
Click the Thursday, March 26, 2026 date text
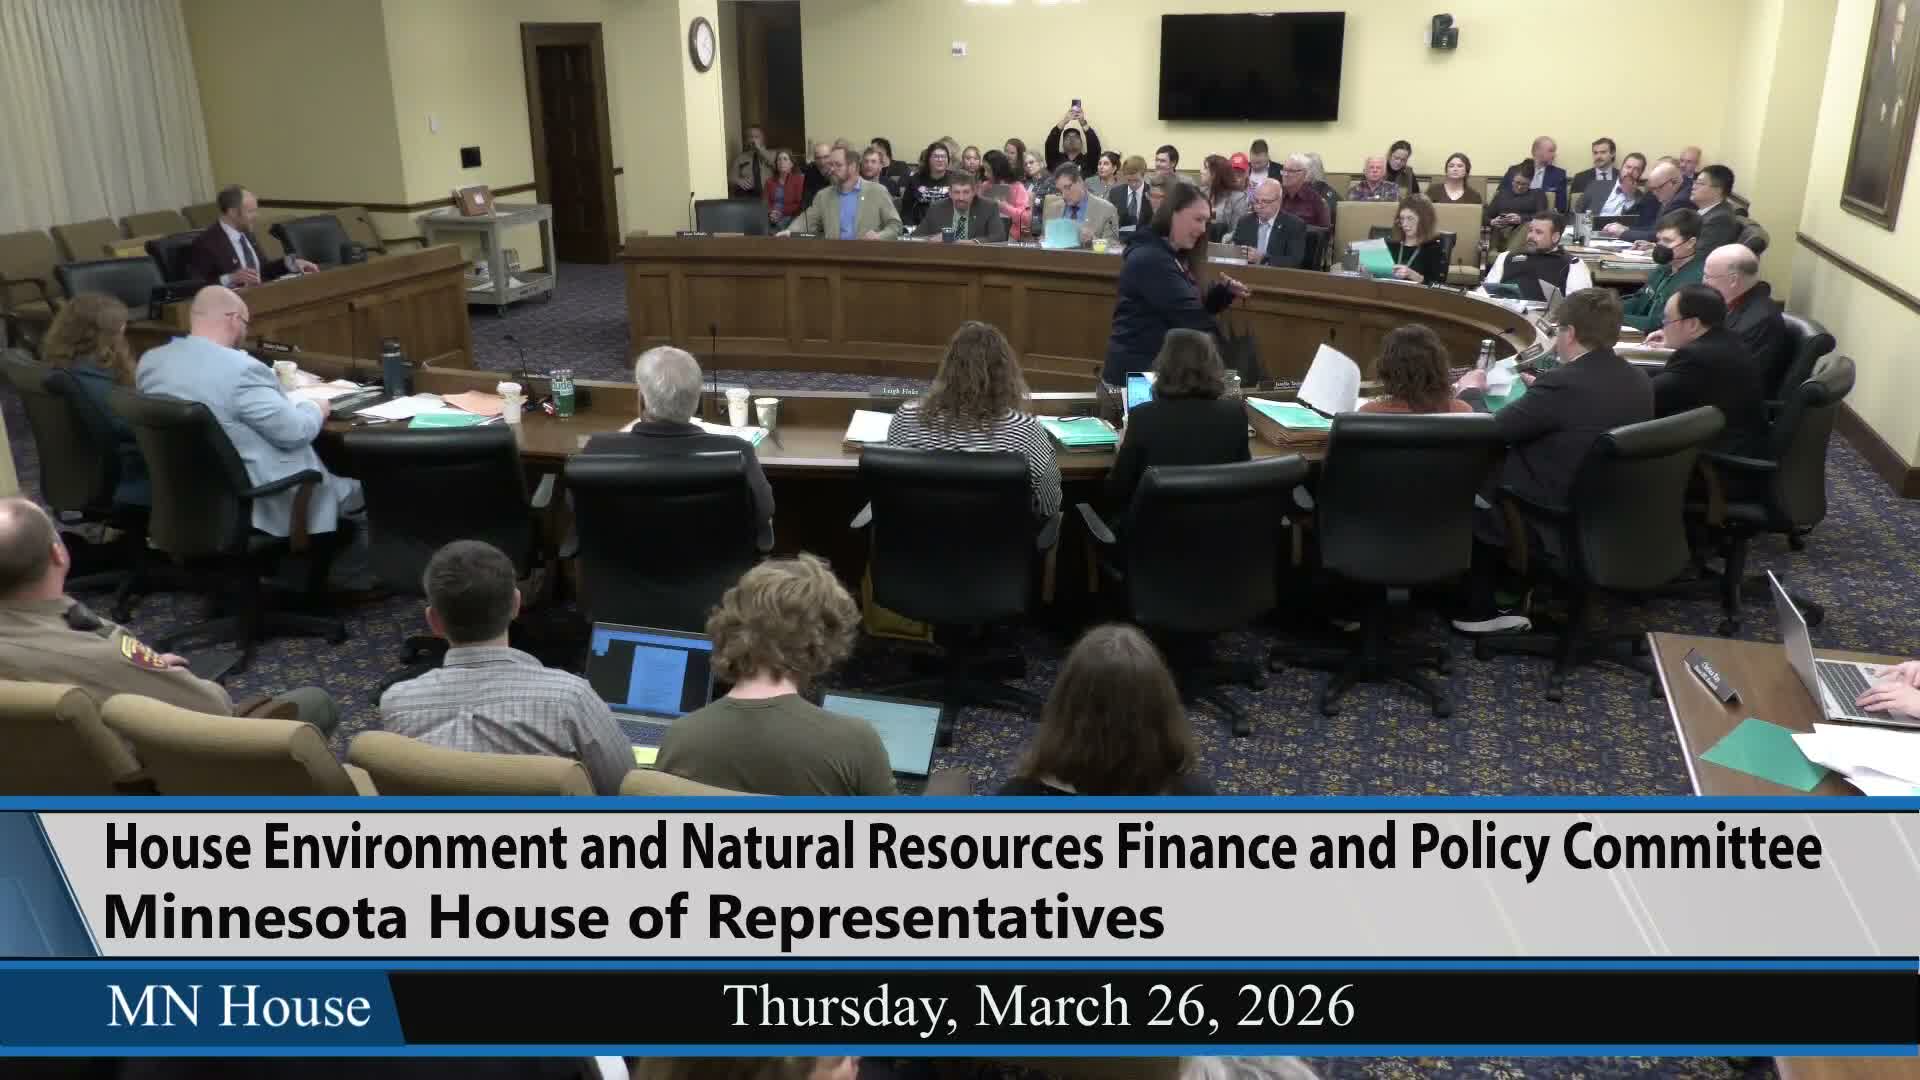pos(1039,1006)
